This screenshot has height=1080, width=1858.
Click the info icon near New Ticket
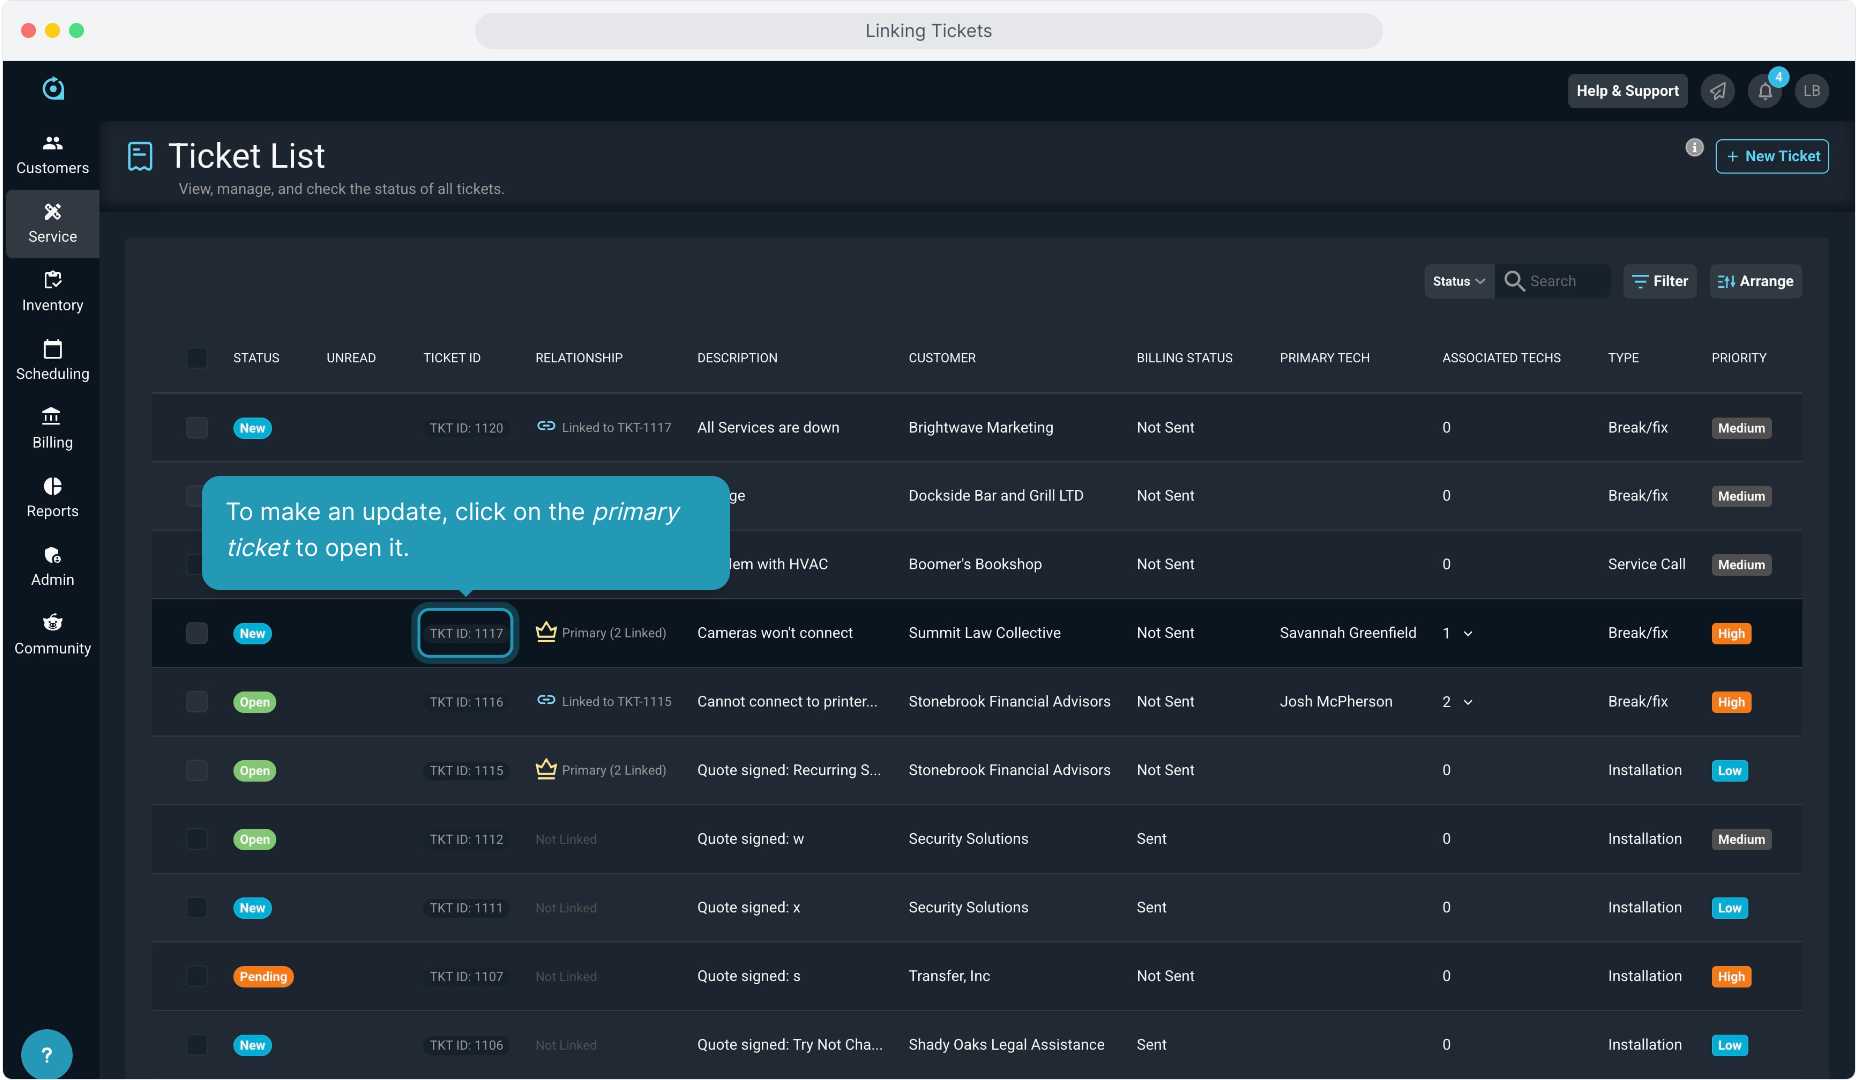(1694, 148)
